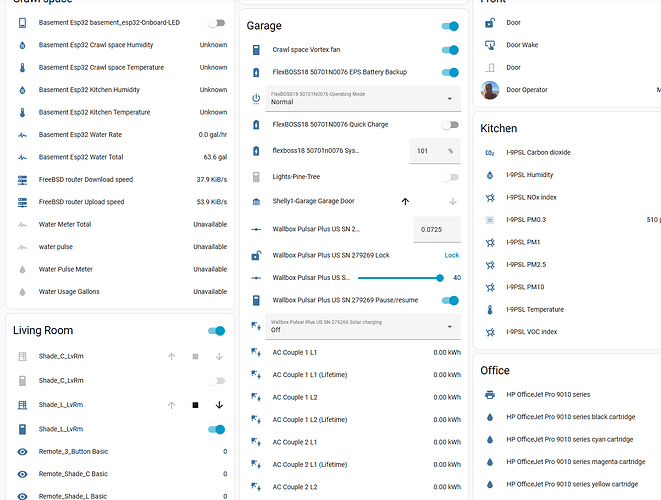Open Basement Esp32 Kitchen Humidity entity
The width and height of the screenshot is (661, 500).
[120, 90]
